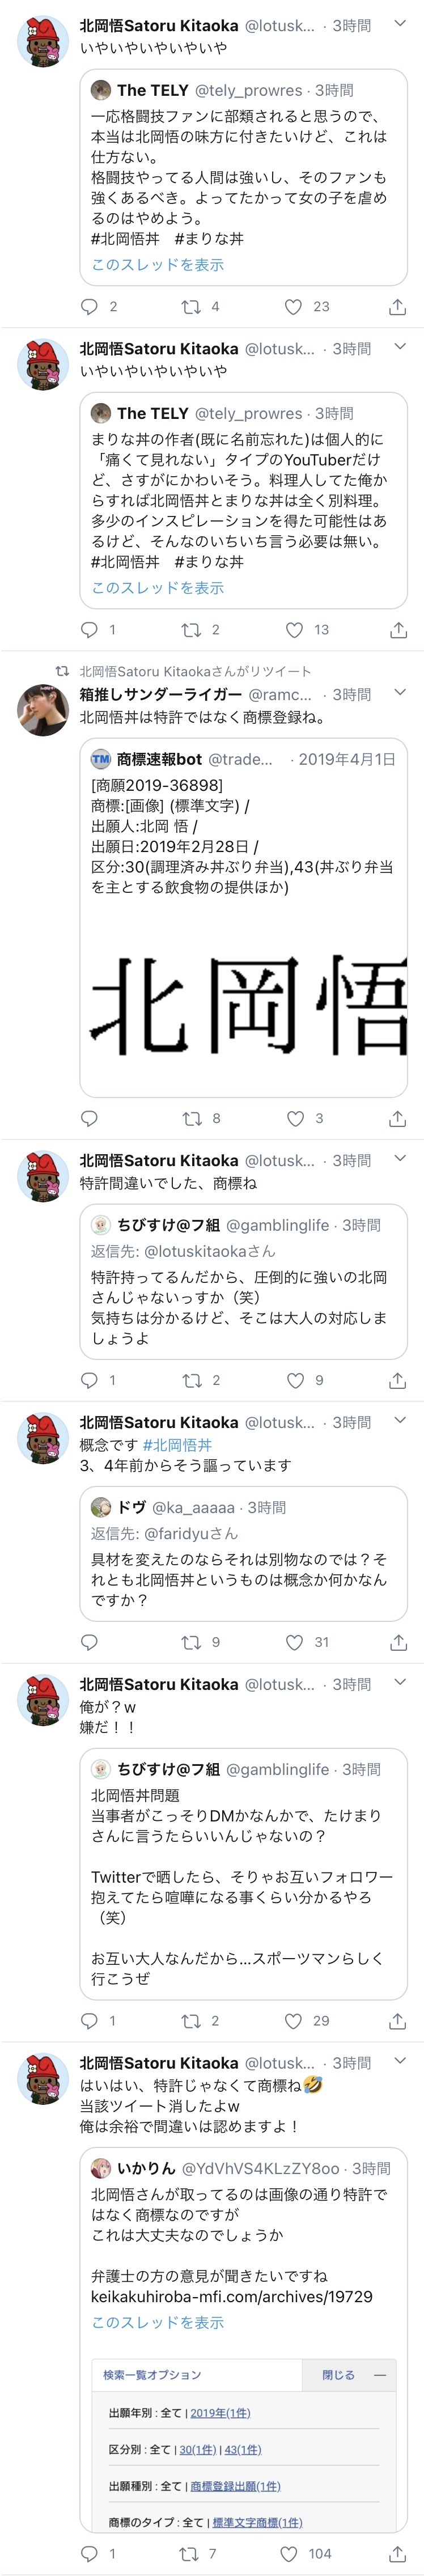This screenshot has width=424, height=2576.
Task: Open the 北岡悟 trademark image
Action: pyautogui.click(x=244, y=1003)
